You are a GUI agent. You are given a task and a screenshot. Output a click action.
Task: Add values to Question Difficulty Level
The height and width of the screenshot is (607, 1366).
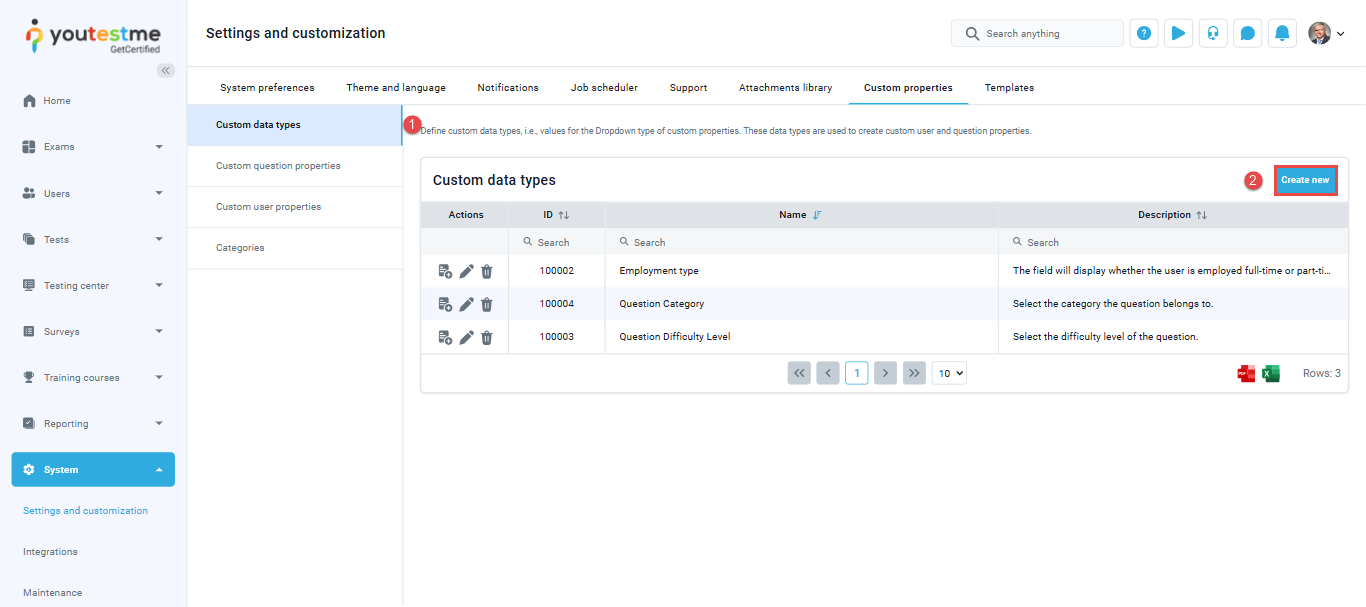[445, 337]
